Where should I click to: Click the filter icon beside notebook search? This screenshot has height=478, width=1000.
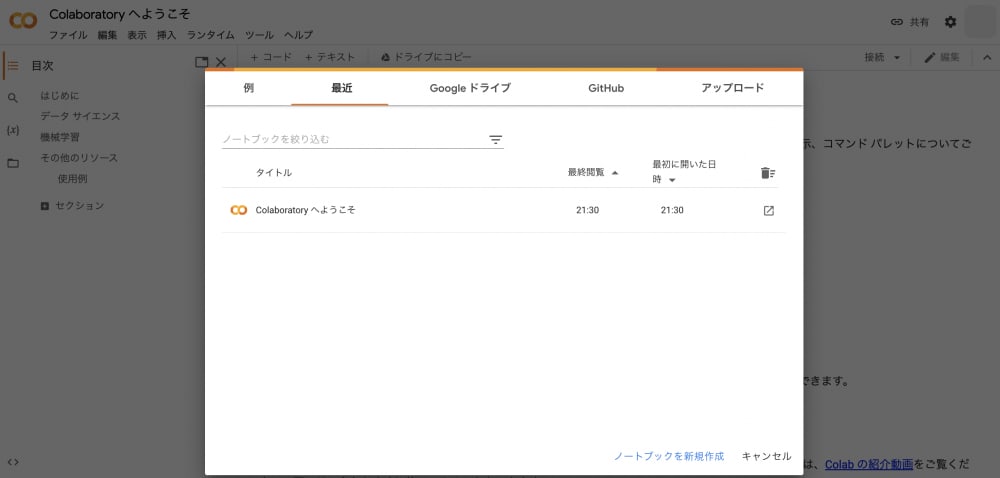(496, 140)
